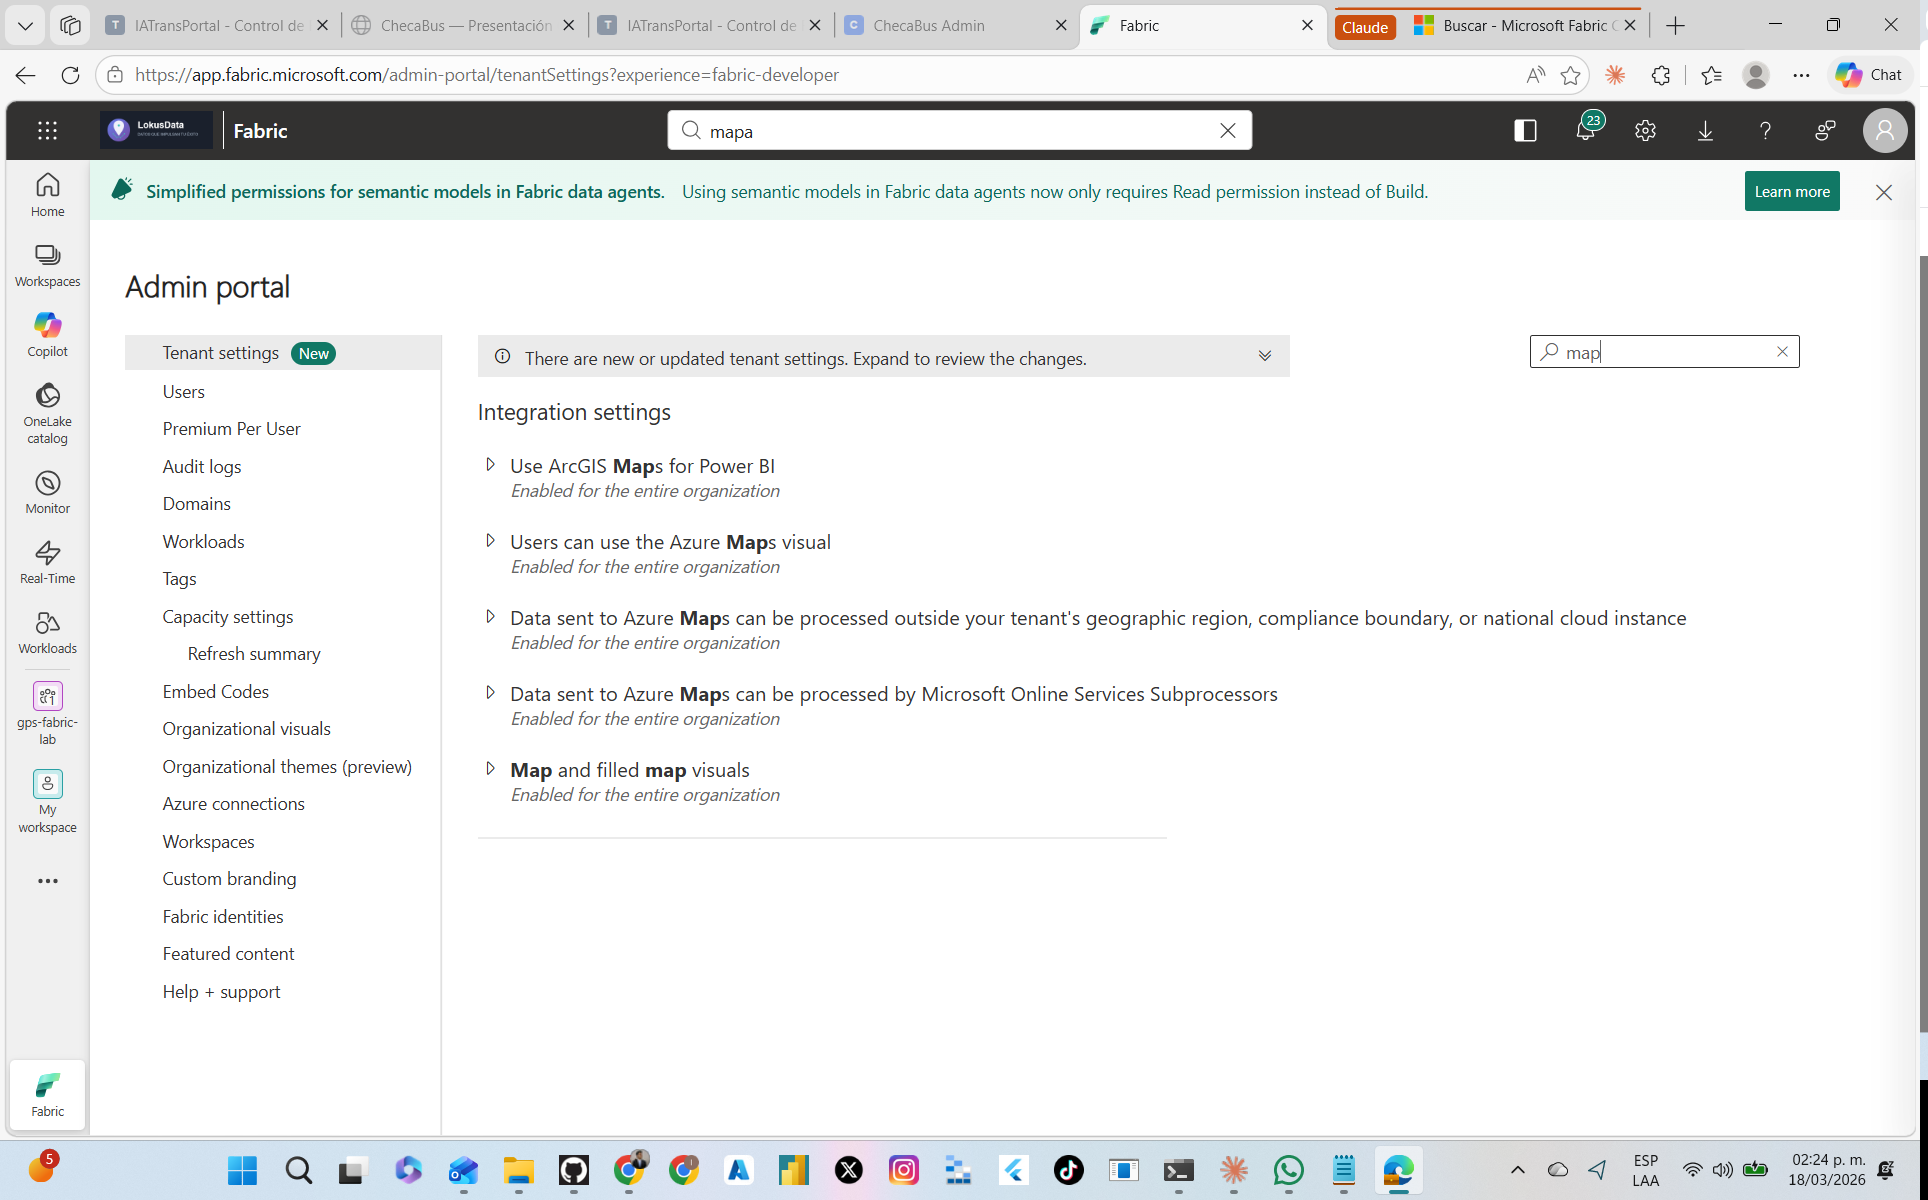Clear the top Fabric search field
This screenshot has height=1200, width=1928.
1228,131
